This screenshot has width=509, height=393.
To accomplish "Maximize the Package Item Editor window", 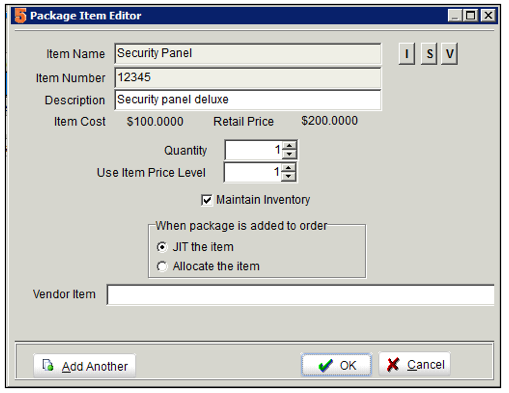I will 470,15.
